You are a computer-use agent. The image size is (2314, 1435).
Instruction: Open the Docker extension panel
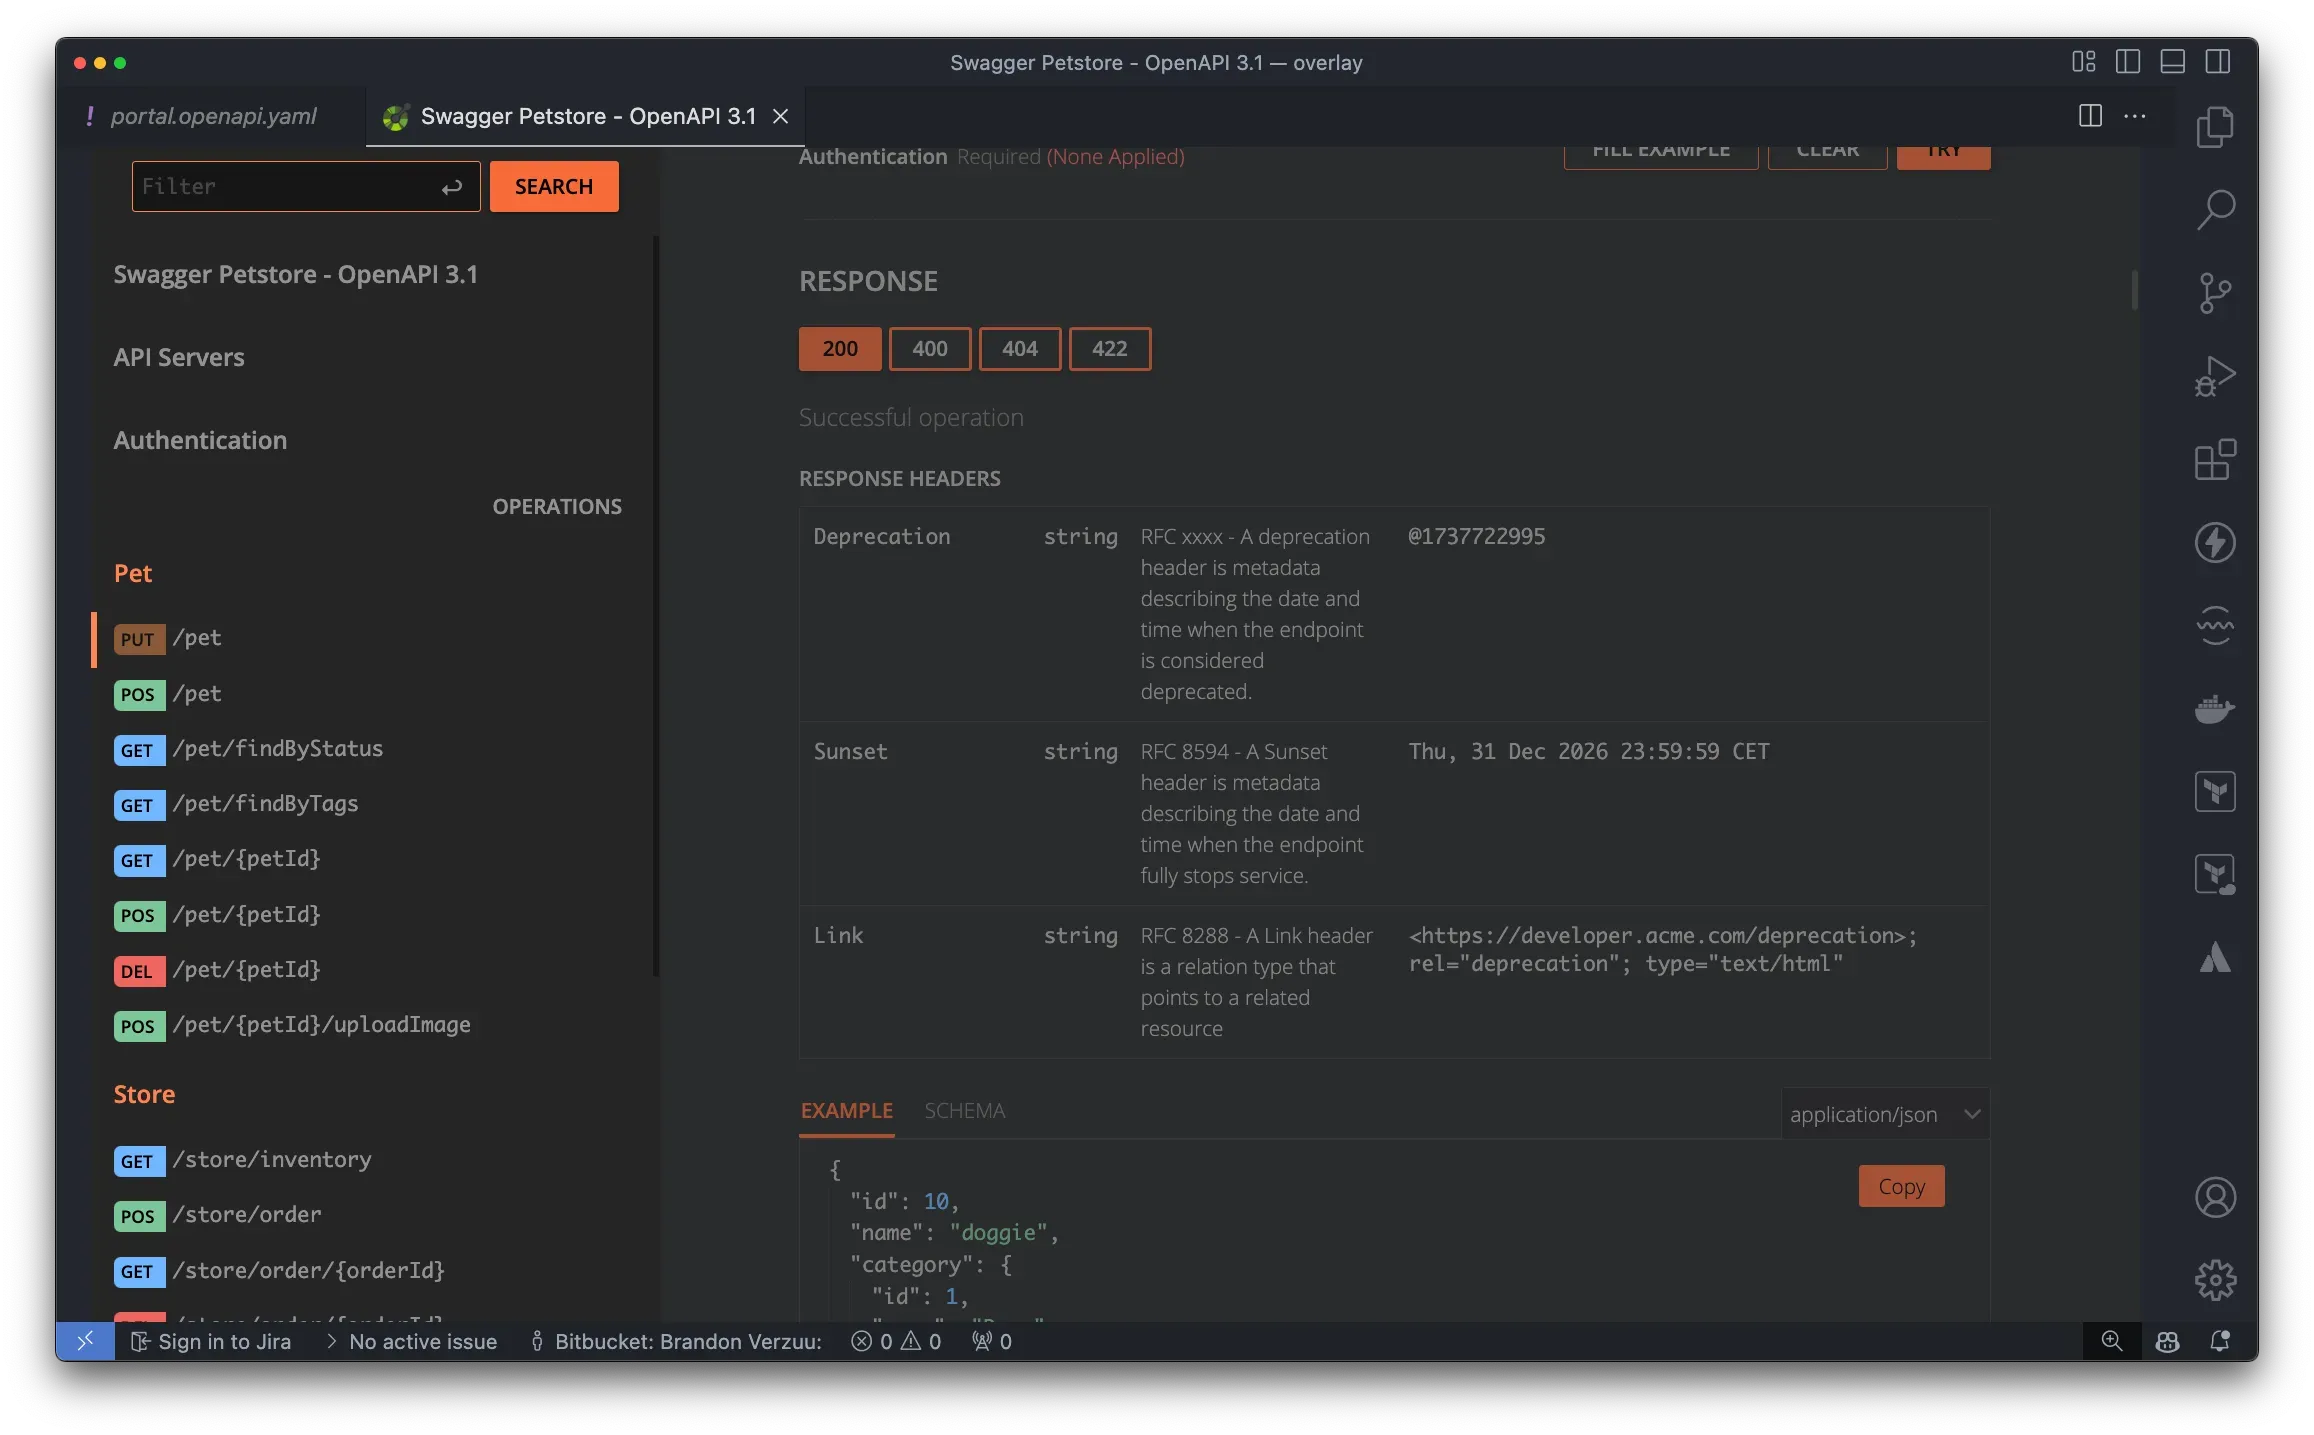2215,709
